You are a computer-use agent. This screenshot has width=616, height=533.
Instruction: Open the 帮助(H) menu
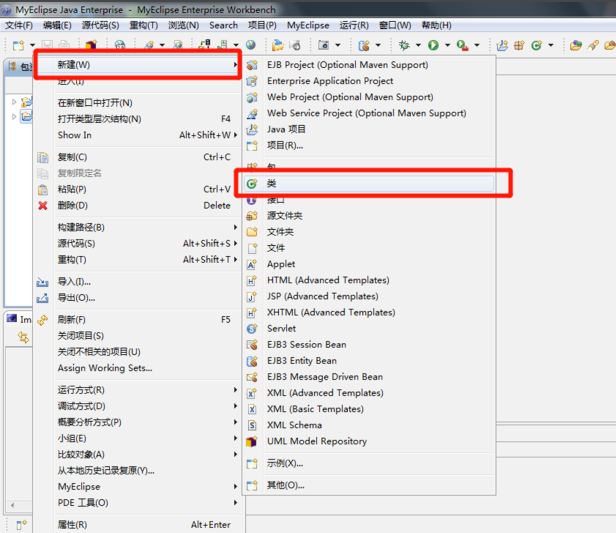[436, 26]
